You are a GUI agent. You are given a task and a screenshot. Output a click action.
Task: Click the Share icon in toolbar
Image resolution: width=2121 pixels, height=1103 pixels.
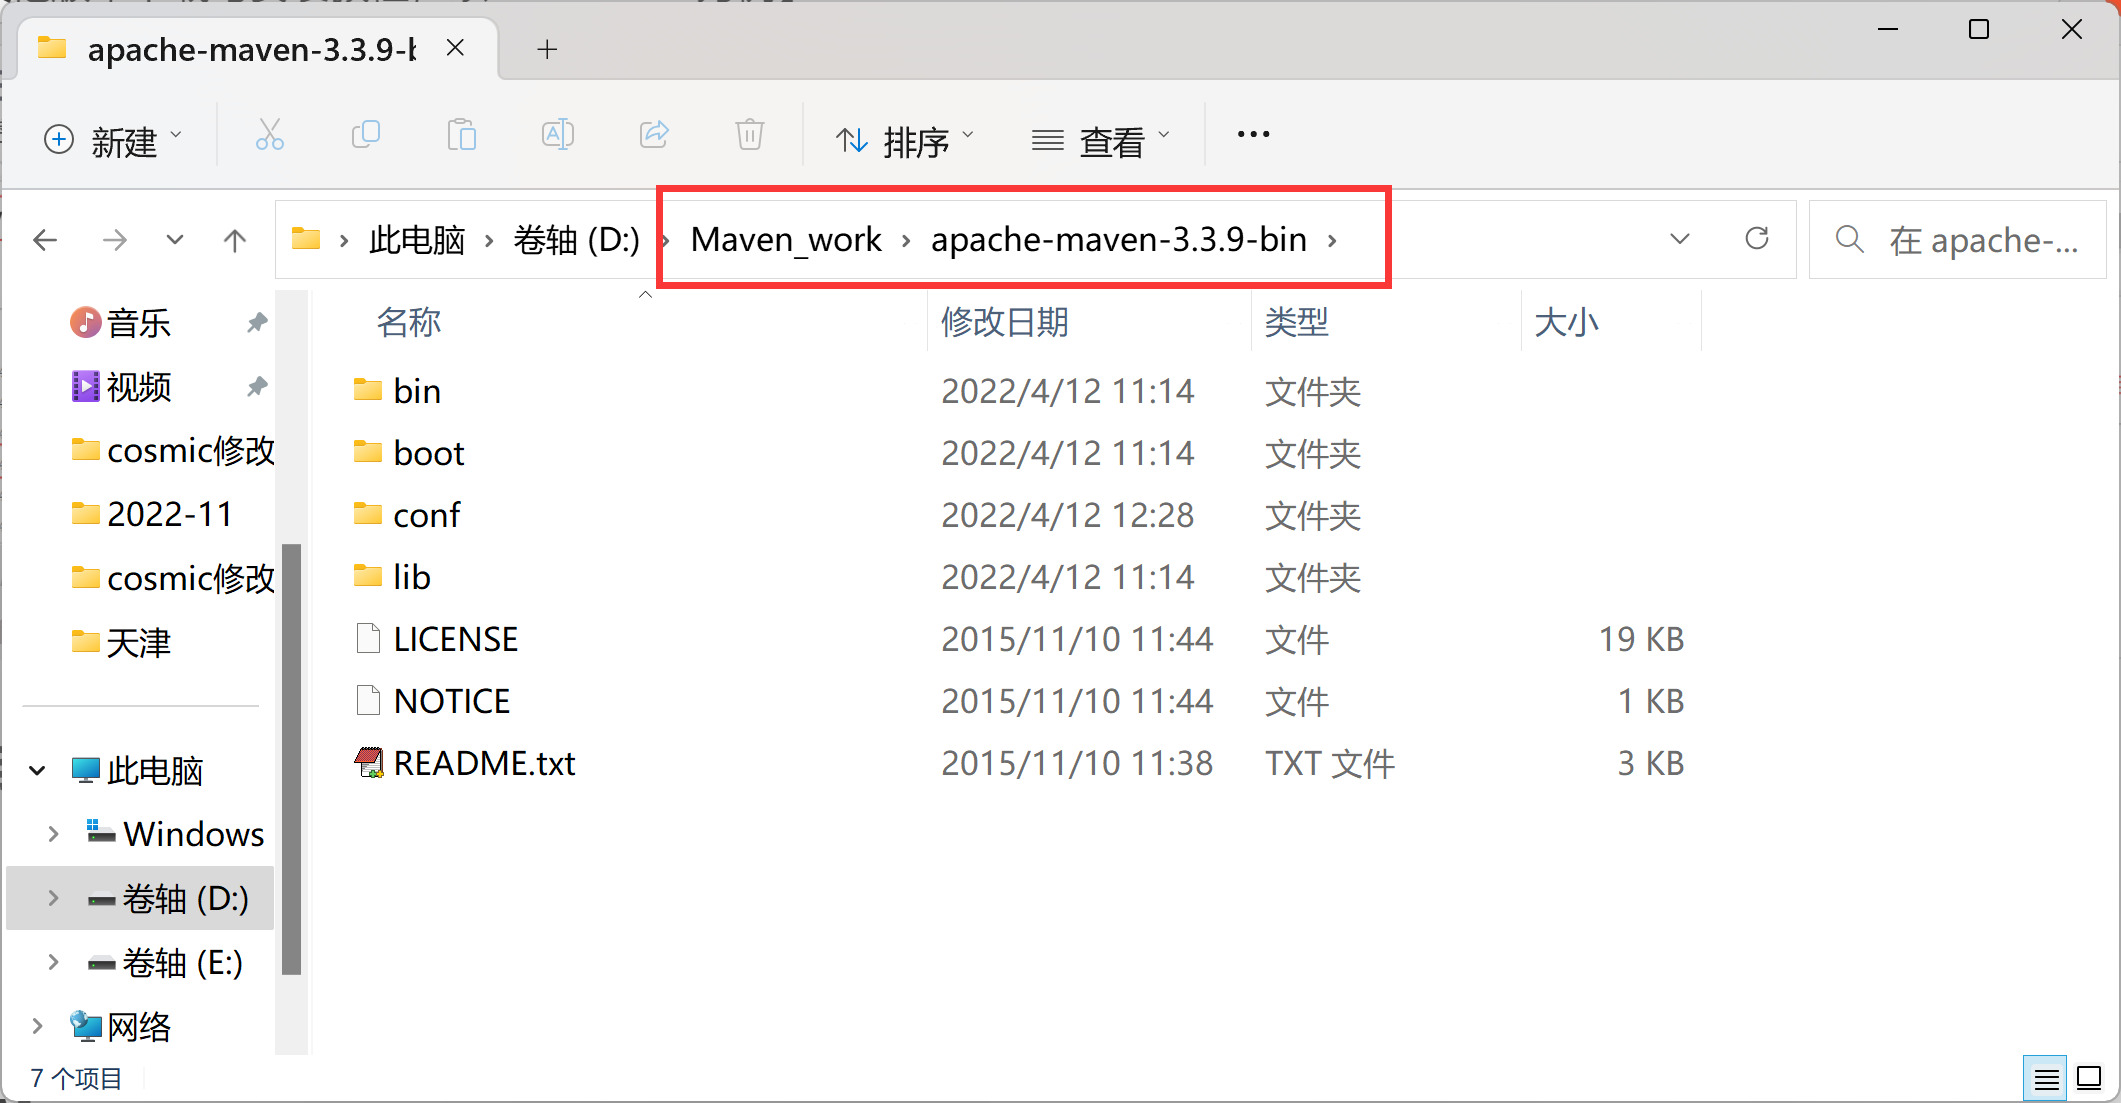tap(653, 134)
